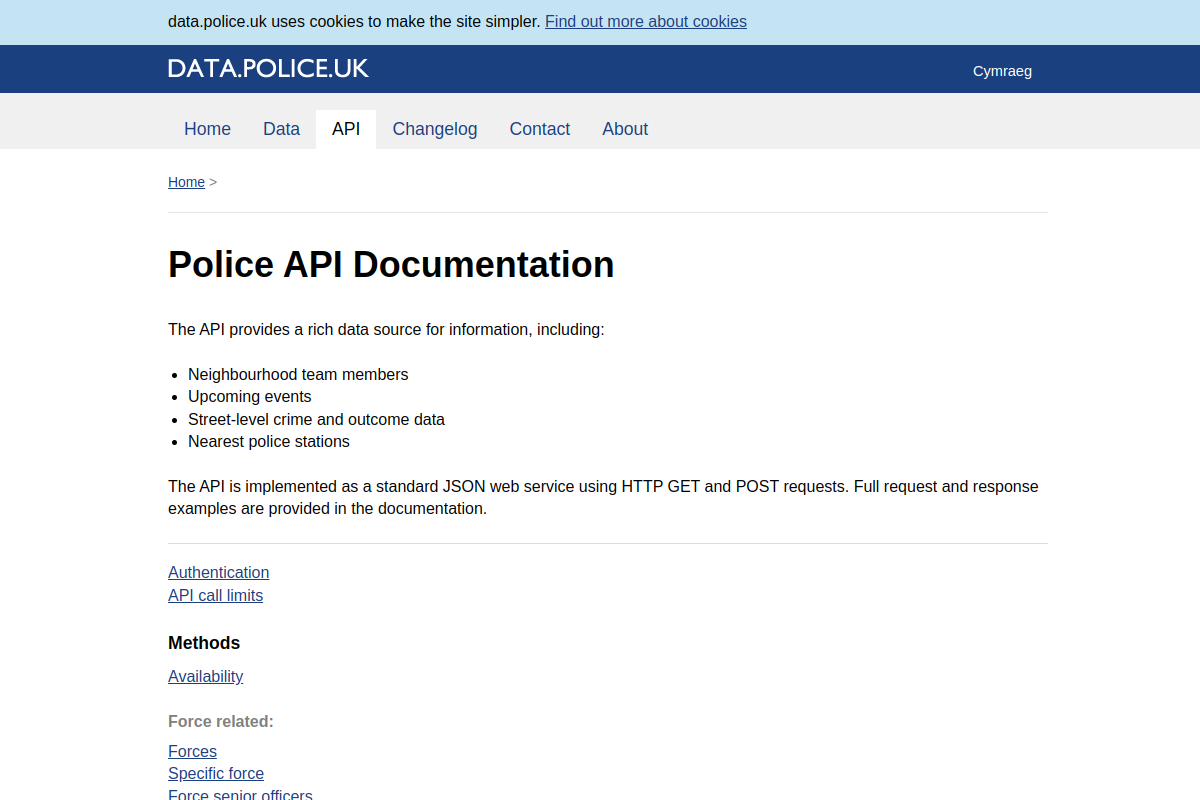
Task: Open the About navigation tab
Action: [x=625, y=129]
